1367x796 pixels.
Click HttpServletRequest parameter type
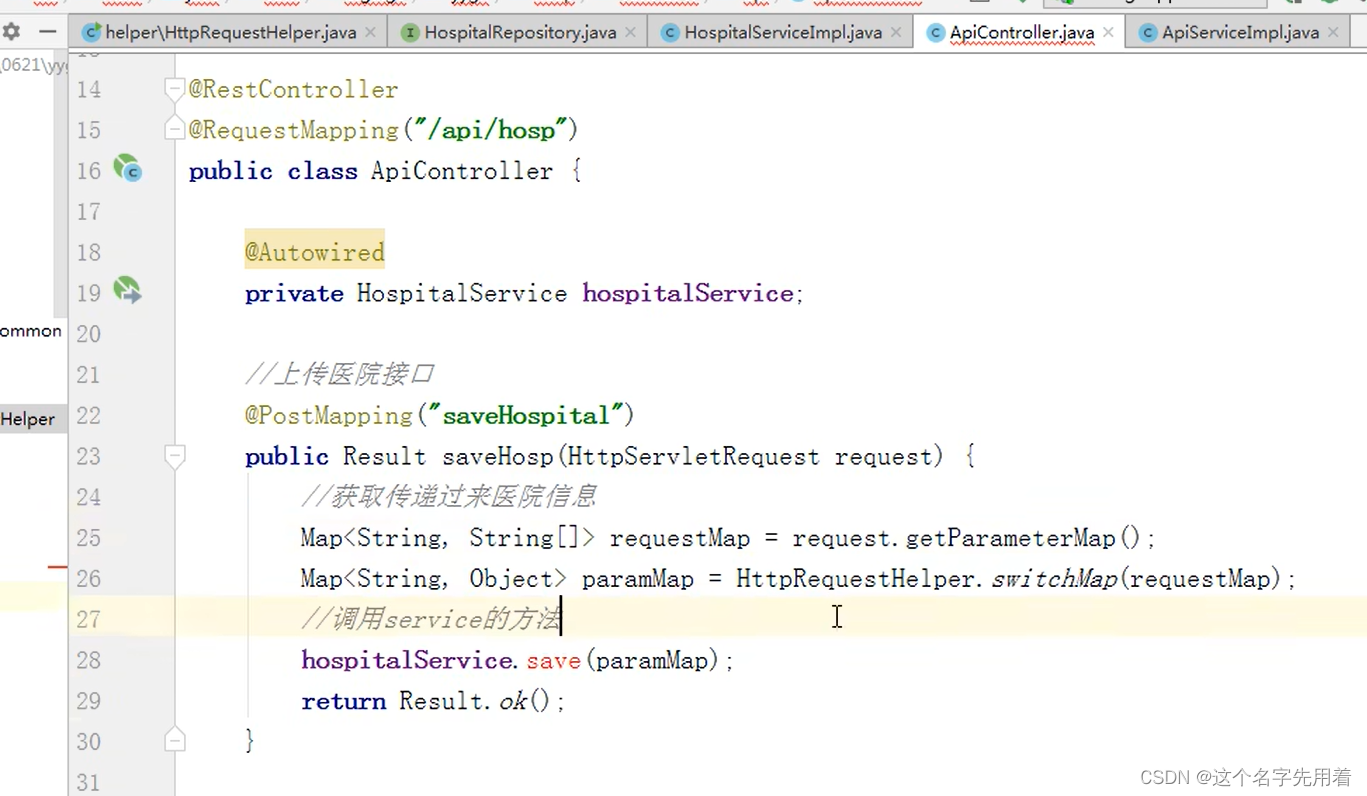point(693,457)
